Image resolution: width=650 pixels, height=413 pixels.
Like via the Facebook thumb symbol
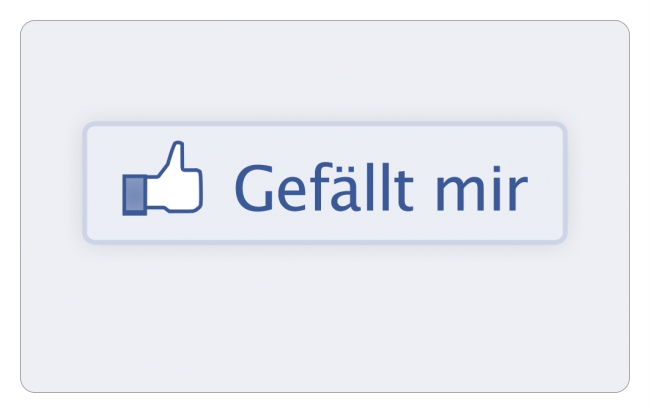point(162,178)
